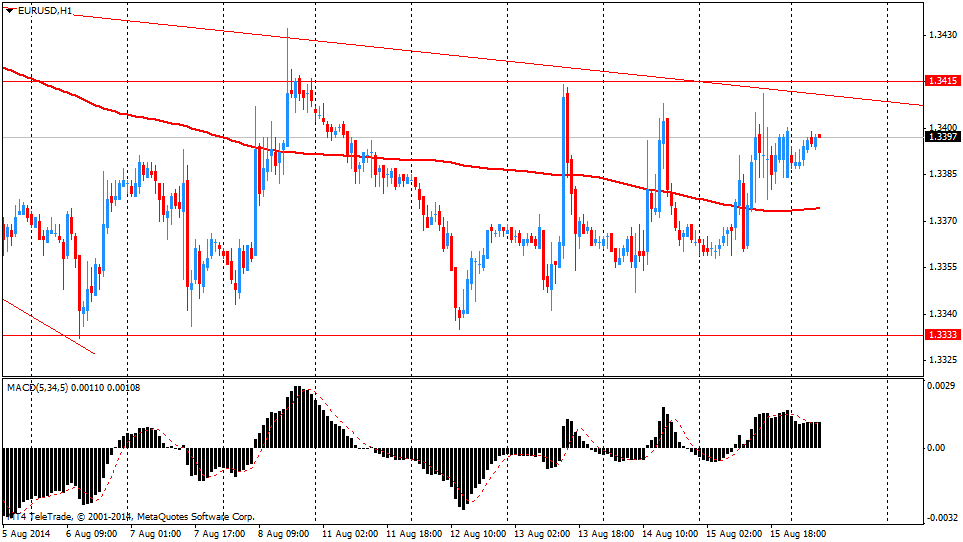Click the 1.3430 price axis value

pyautogui.click(x=940, y=35)
